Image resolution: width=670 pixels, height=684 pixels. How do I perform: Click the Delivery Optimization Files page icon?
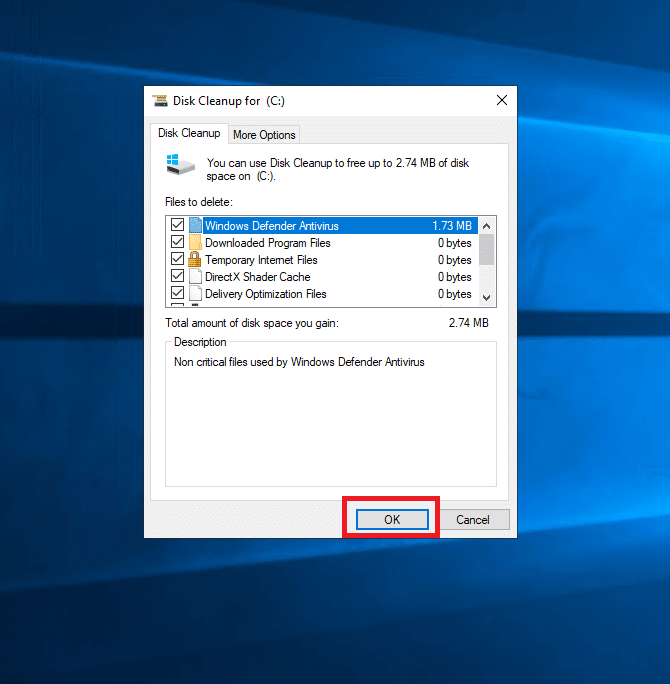[x=195, y=294]
